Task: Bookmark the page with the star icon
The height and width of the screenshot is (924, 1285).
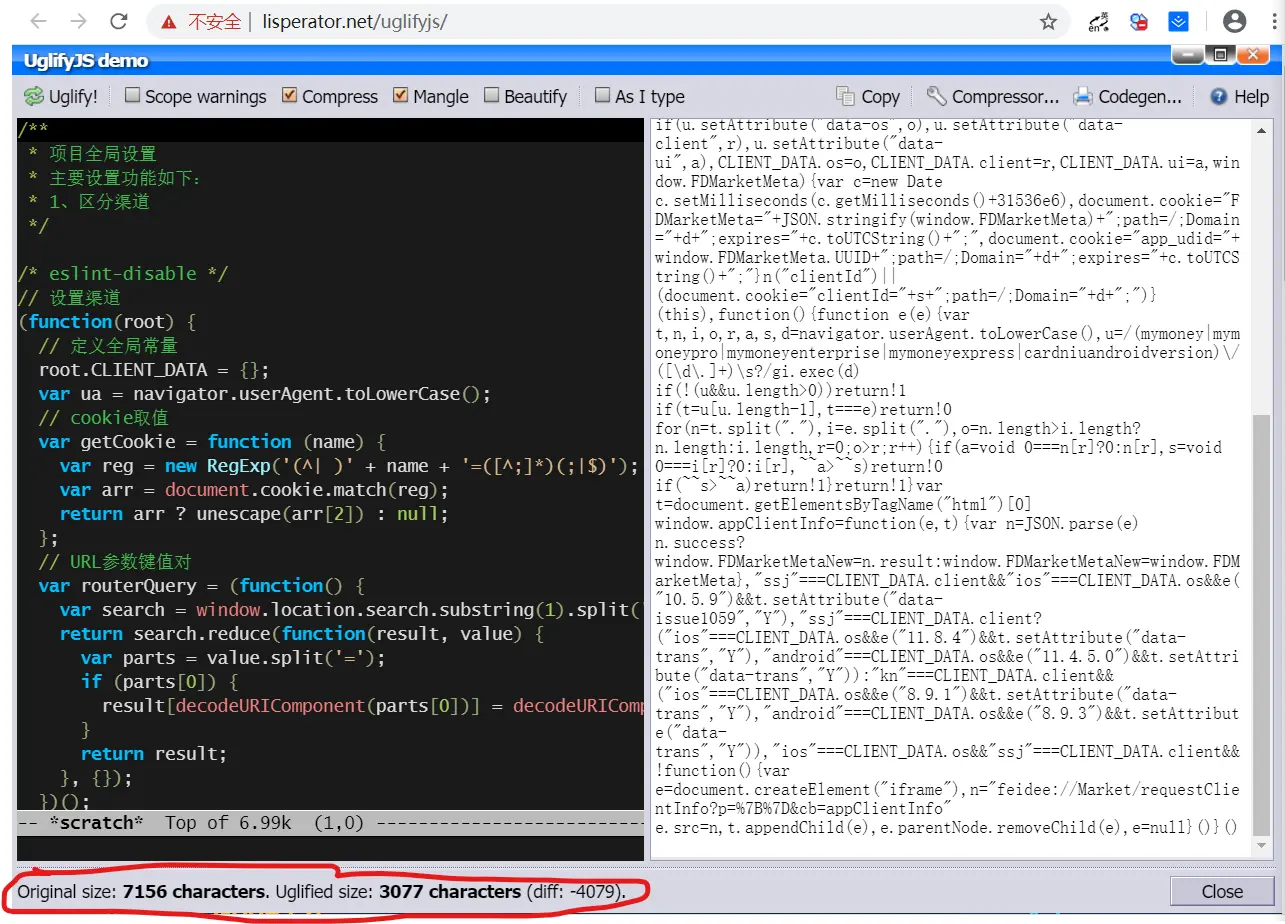Action: tap(1048, 21)
